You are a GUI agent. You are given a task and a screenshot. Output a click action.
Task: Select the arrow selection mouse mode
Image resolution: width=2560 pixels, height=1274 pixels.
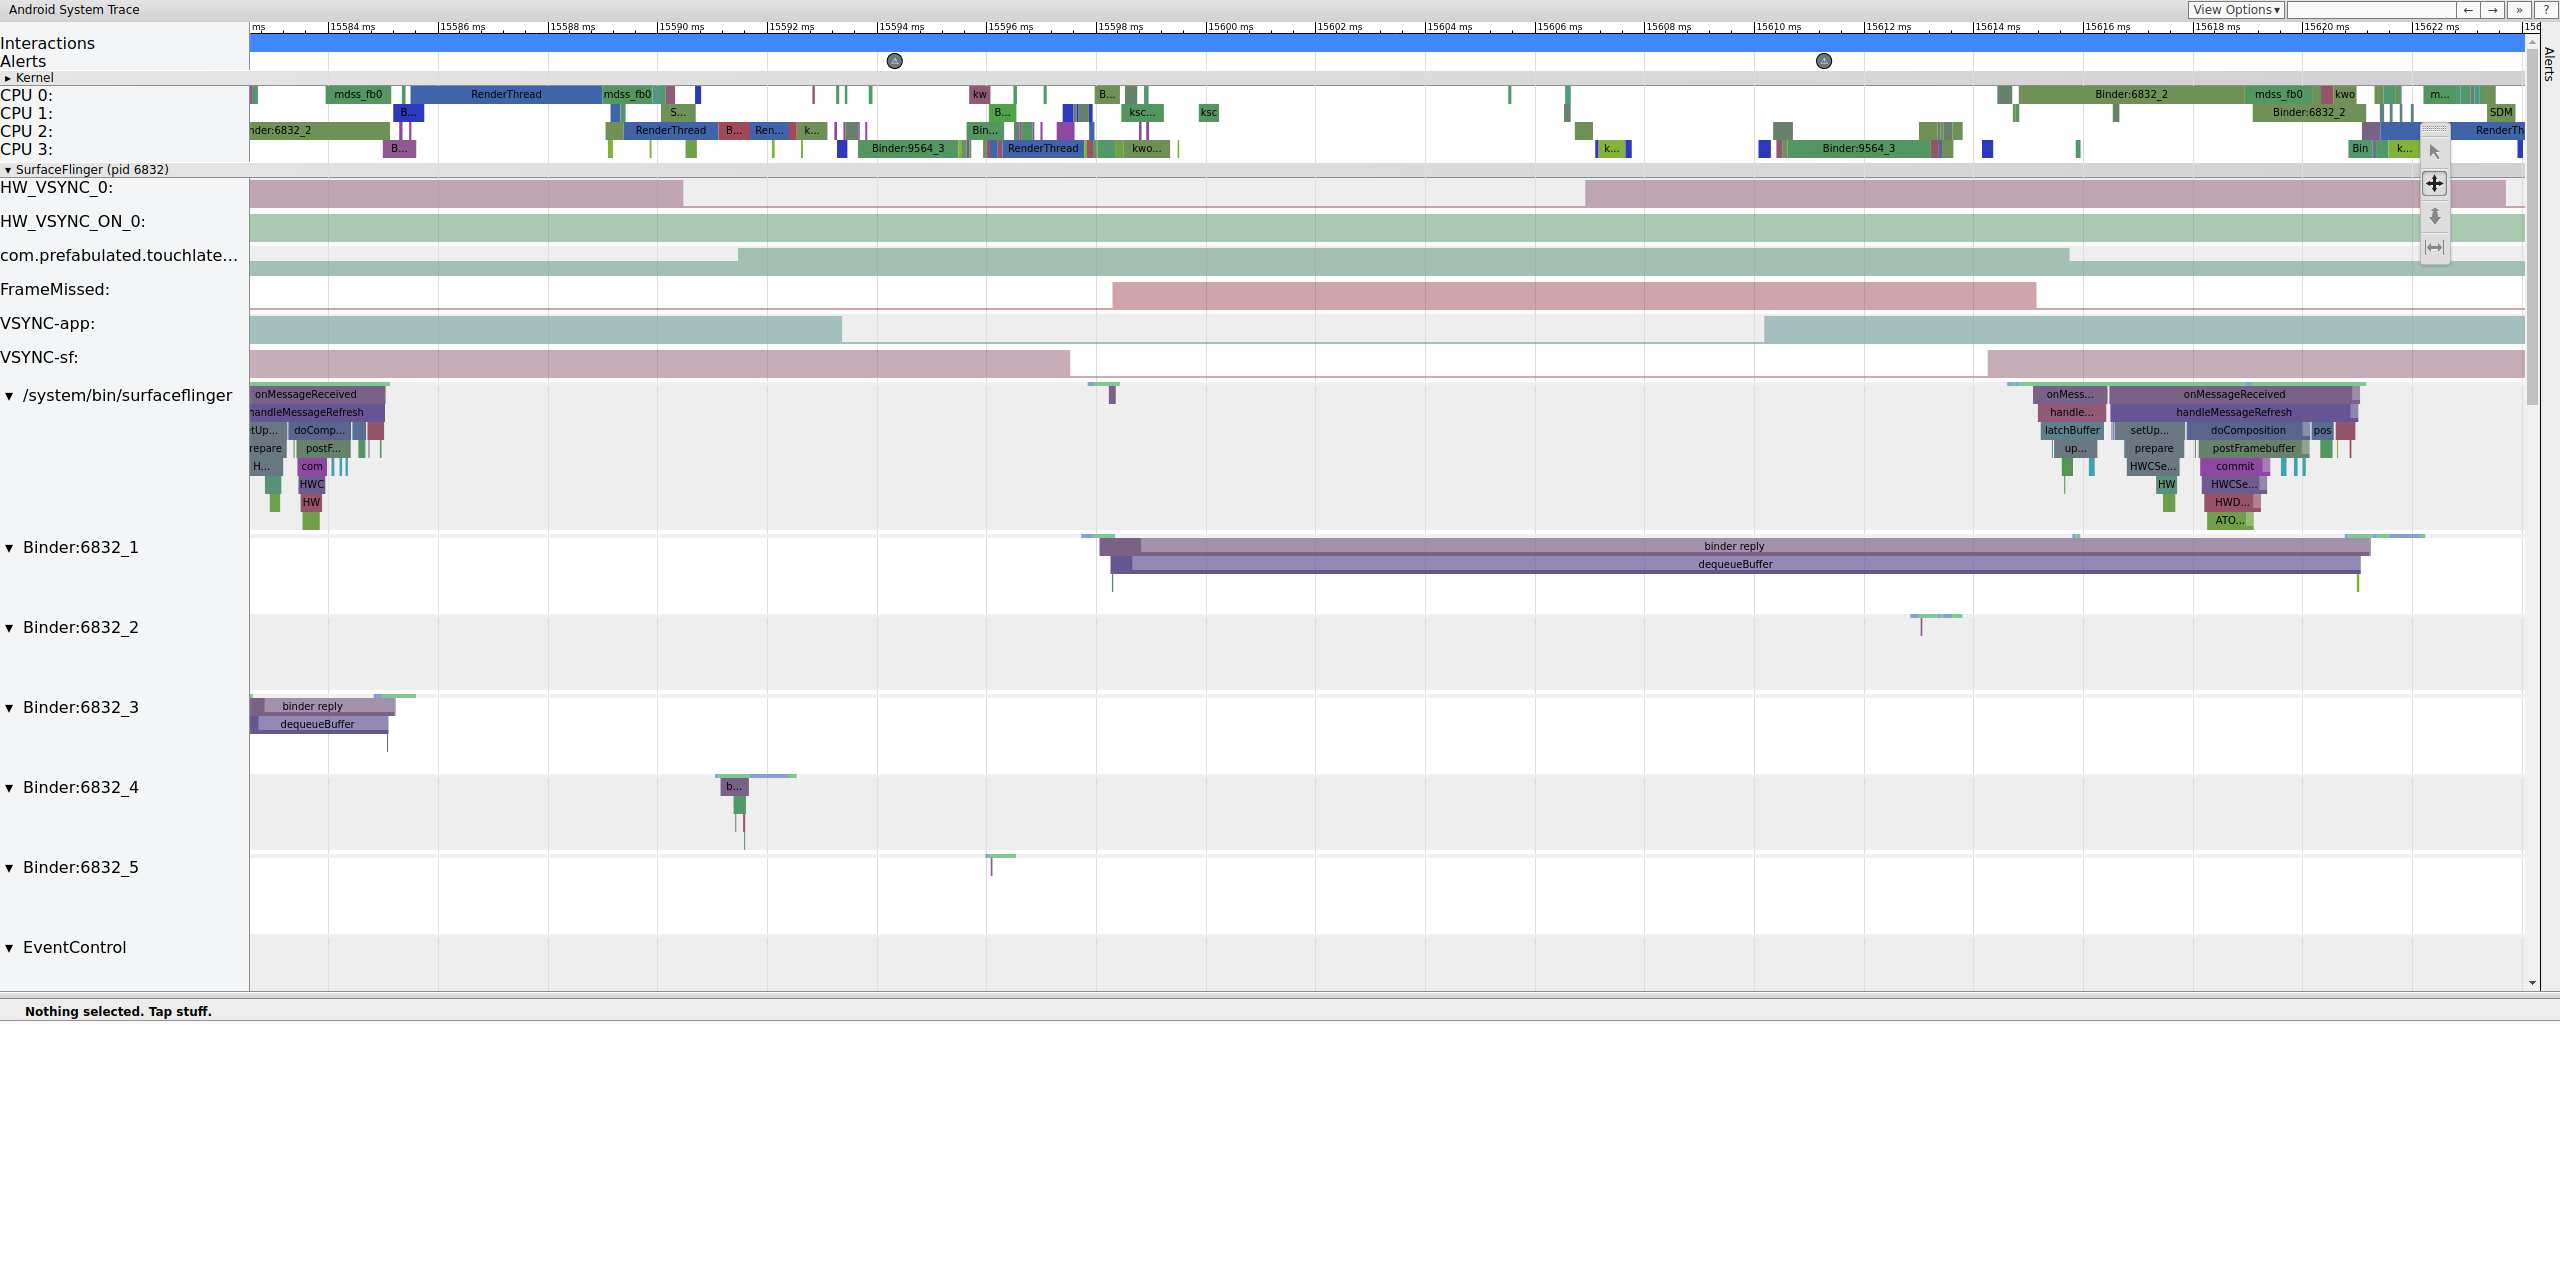point(2434,152)
